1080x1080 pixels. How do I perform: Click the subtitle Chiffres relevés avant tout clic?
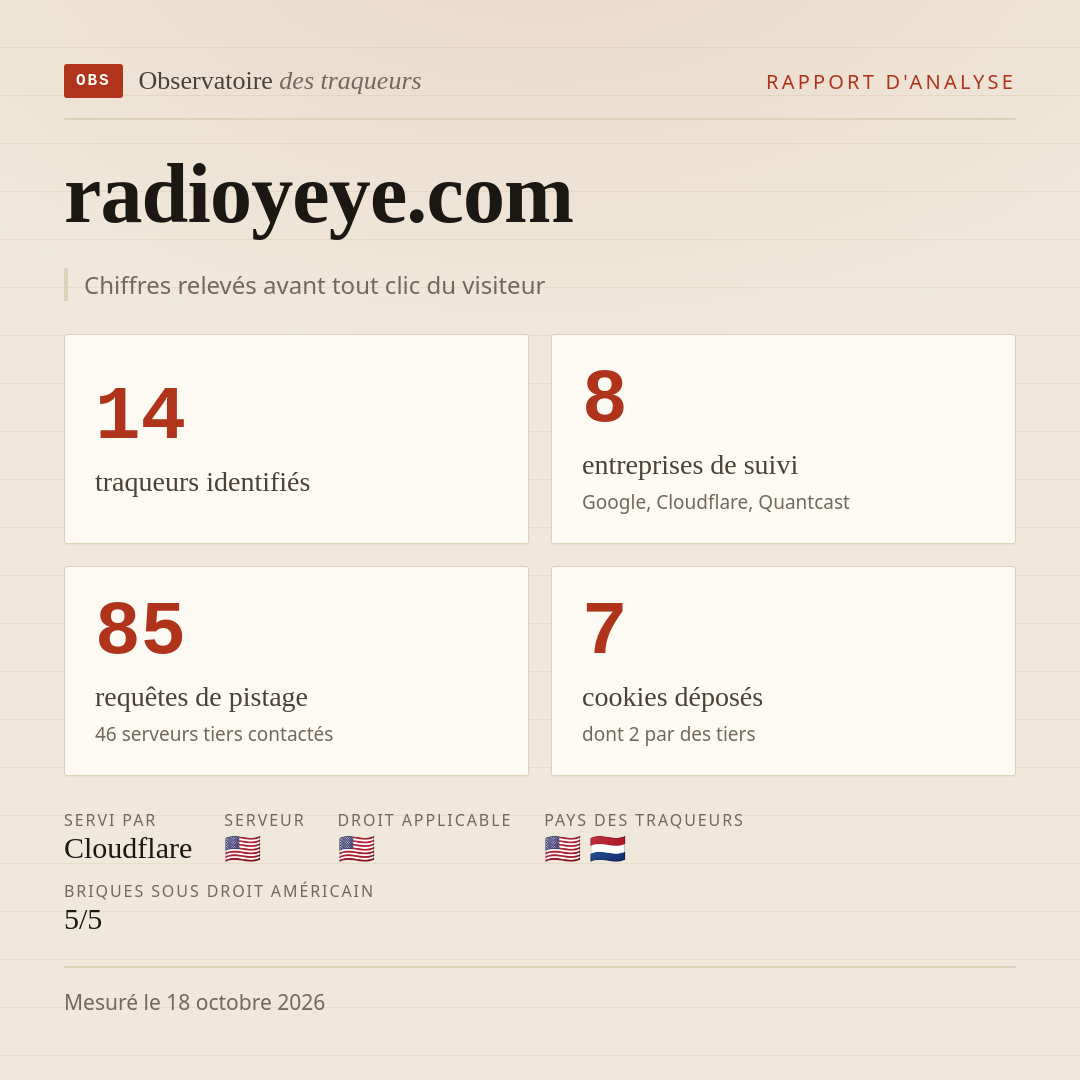[314, 285]
